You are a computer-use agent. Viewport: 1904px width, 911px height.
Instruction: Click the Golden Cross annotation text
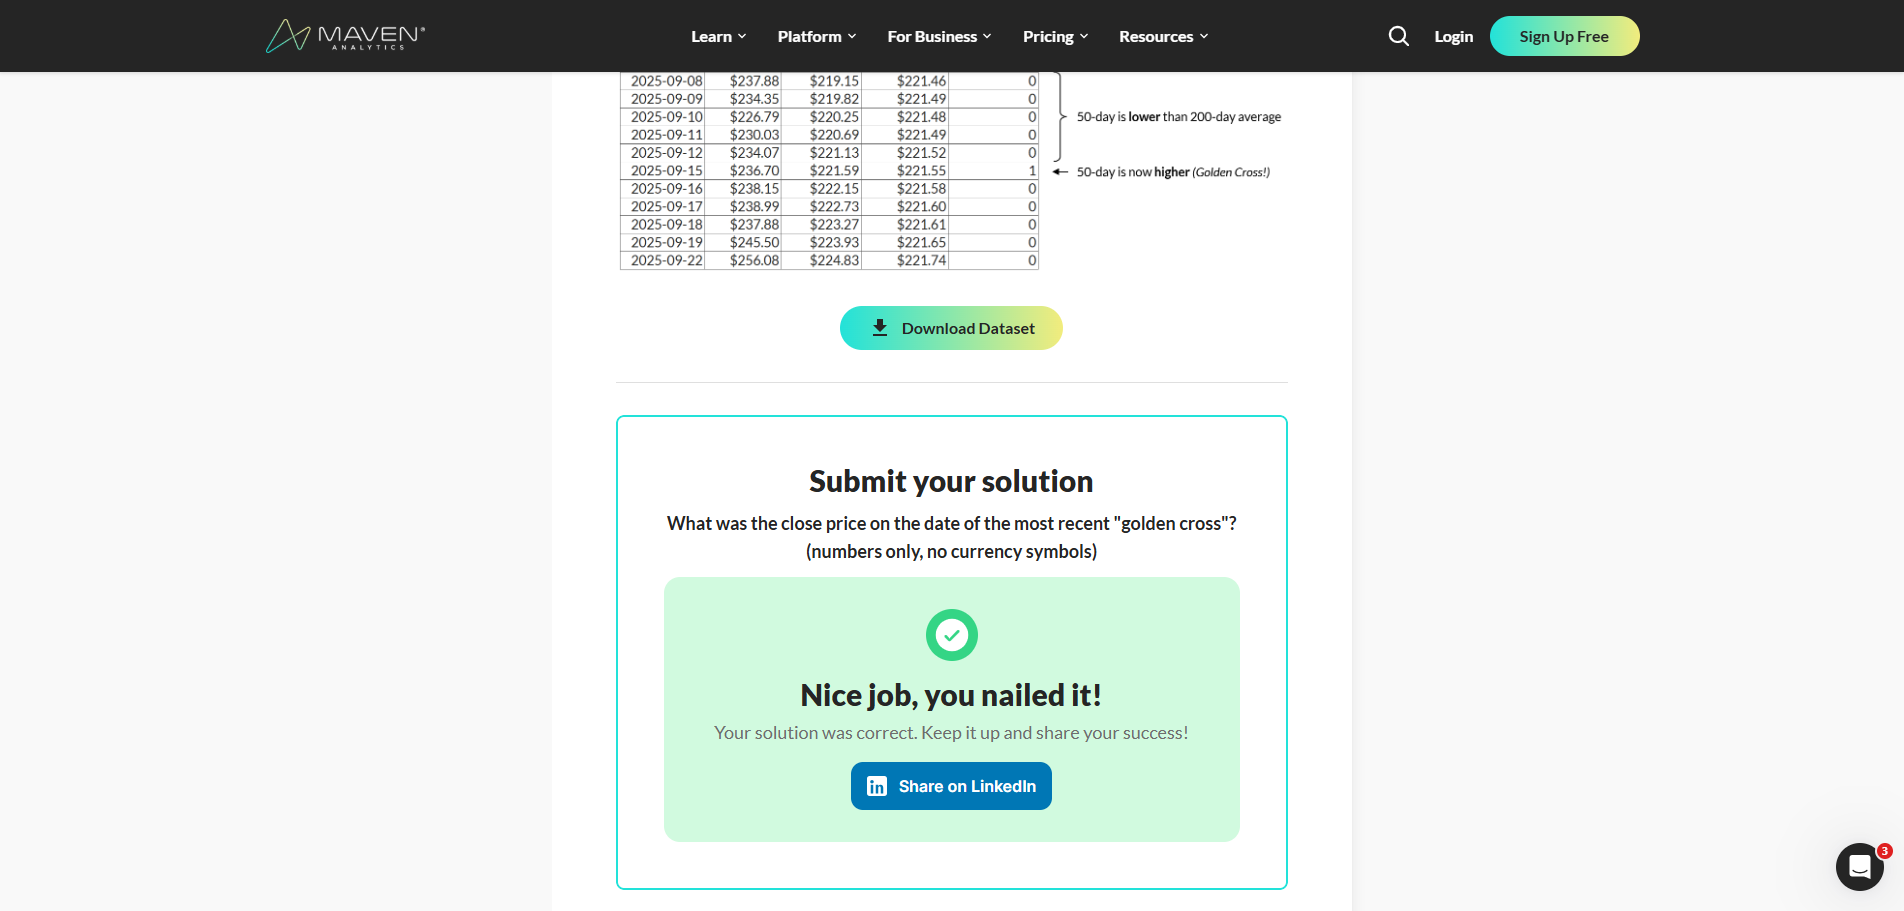pyautogui.click(x=1172, y=171)
